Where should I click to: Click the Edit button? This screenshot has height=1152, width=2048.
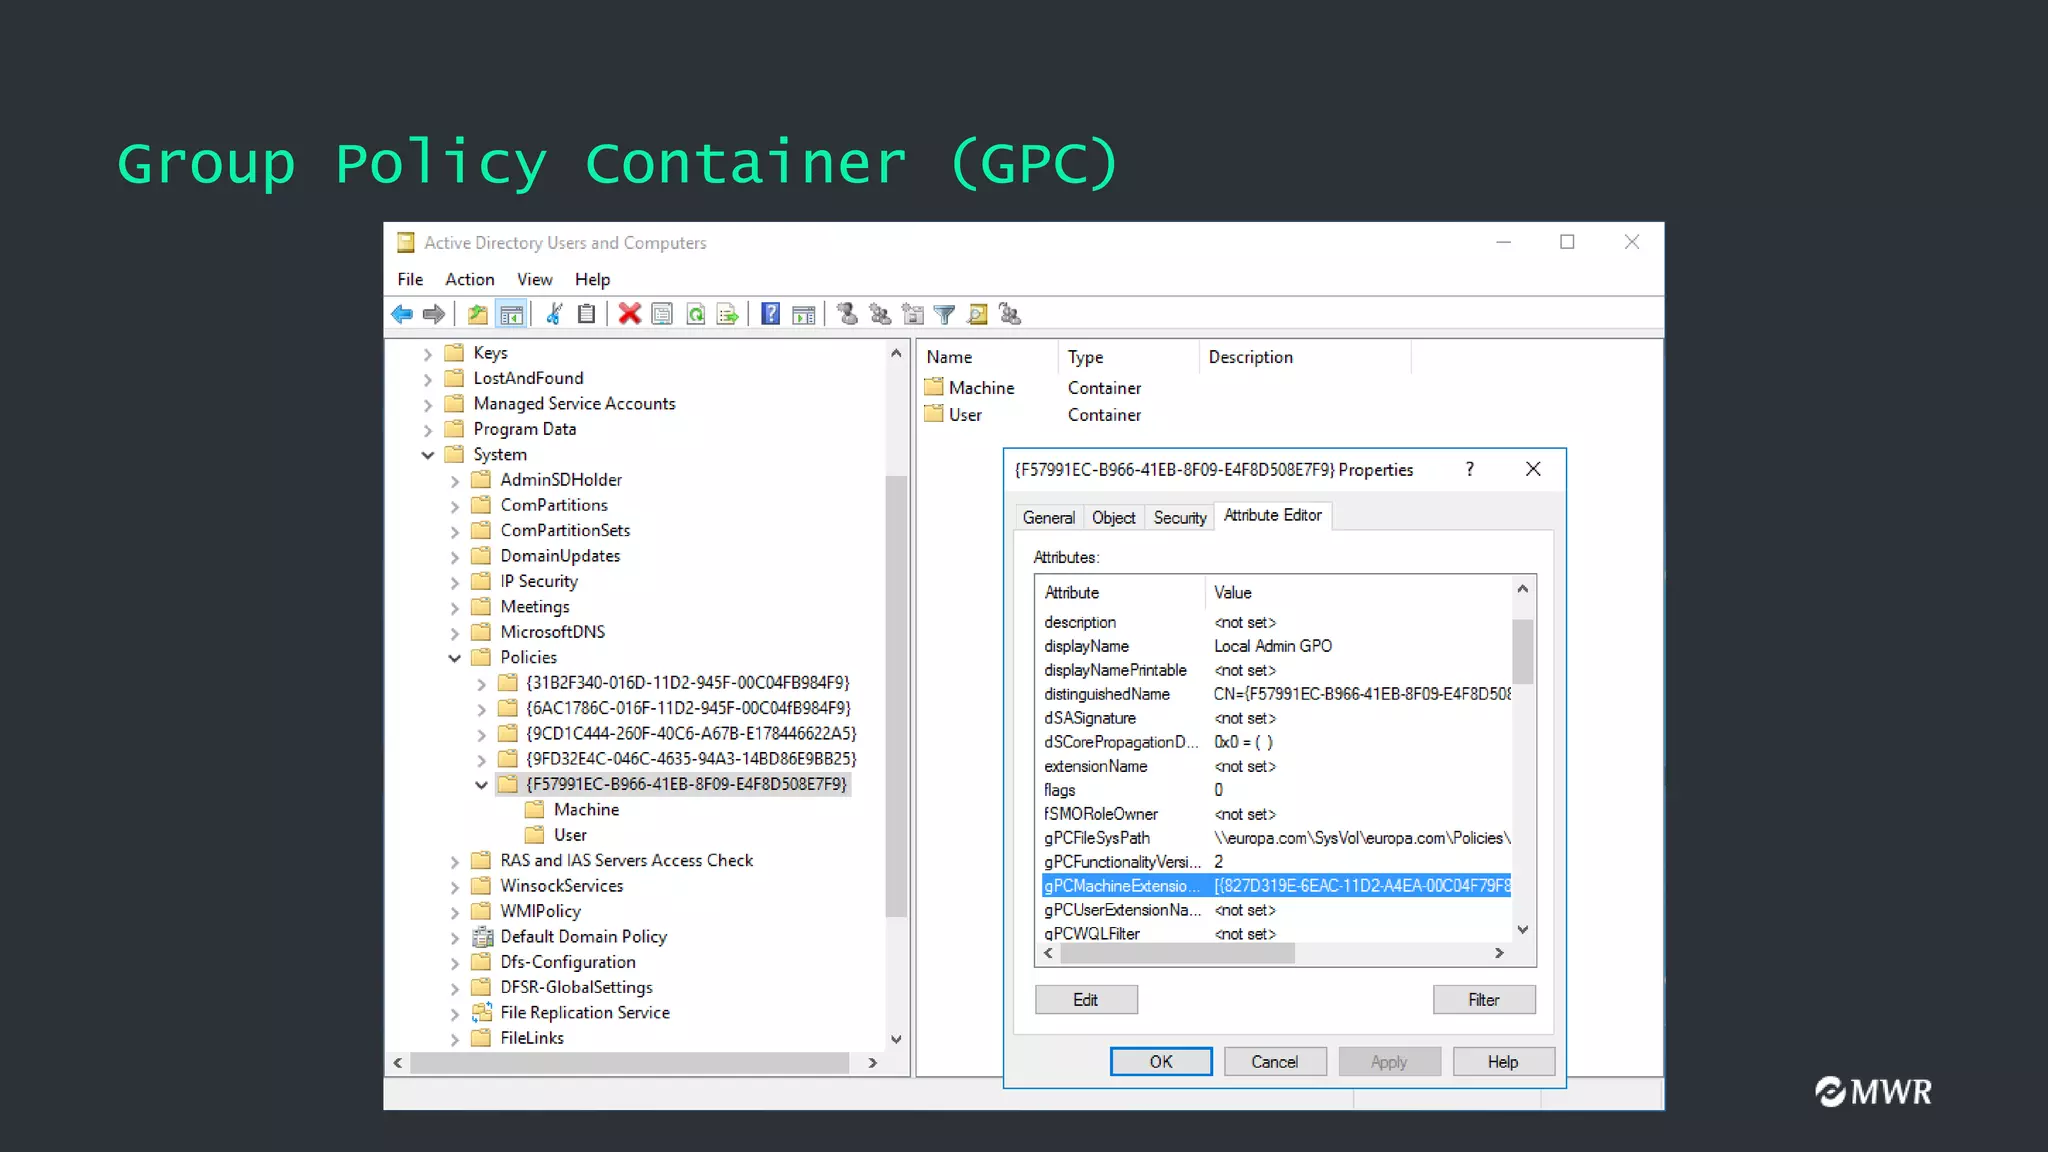point(1086,1000)
